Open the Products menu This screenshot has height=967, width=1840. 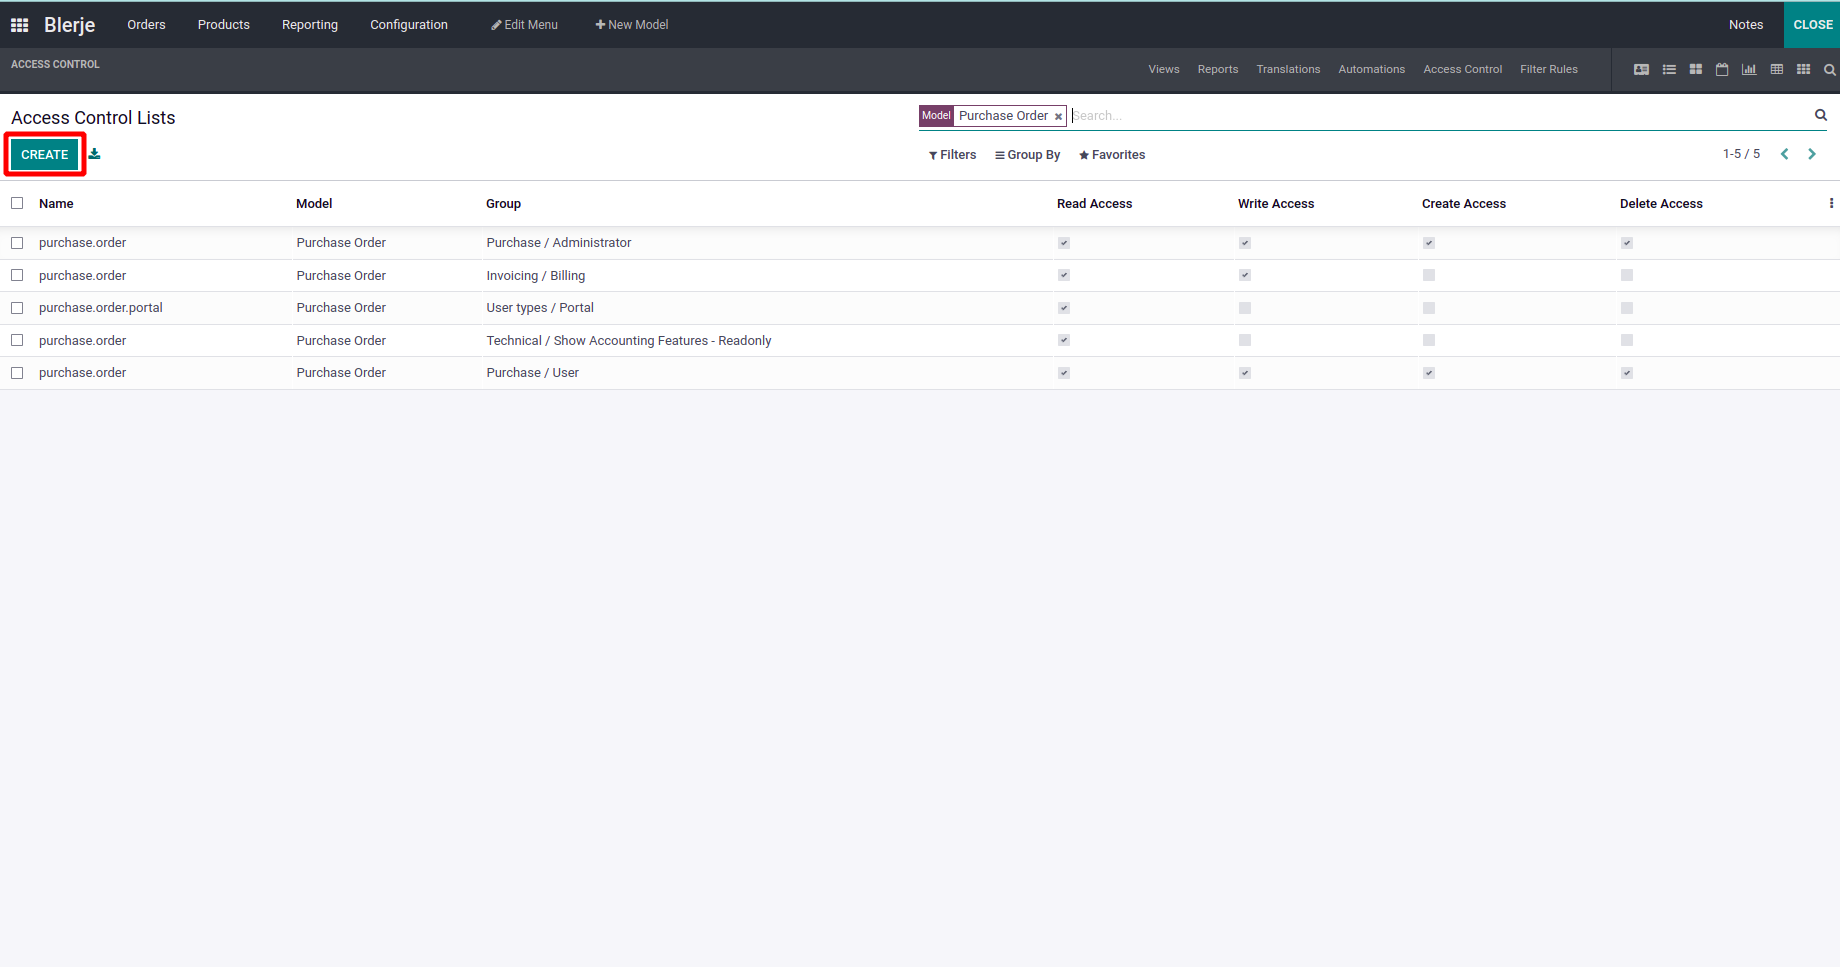(224, 25)
